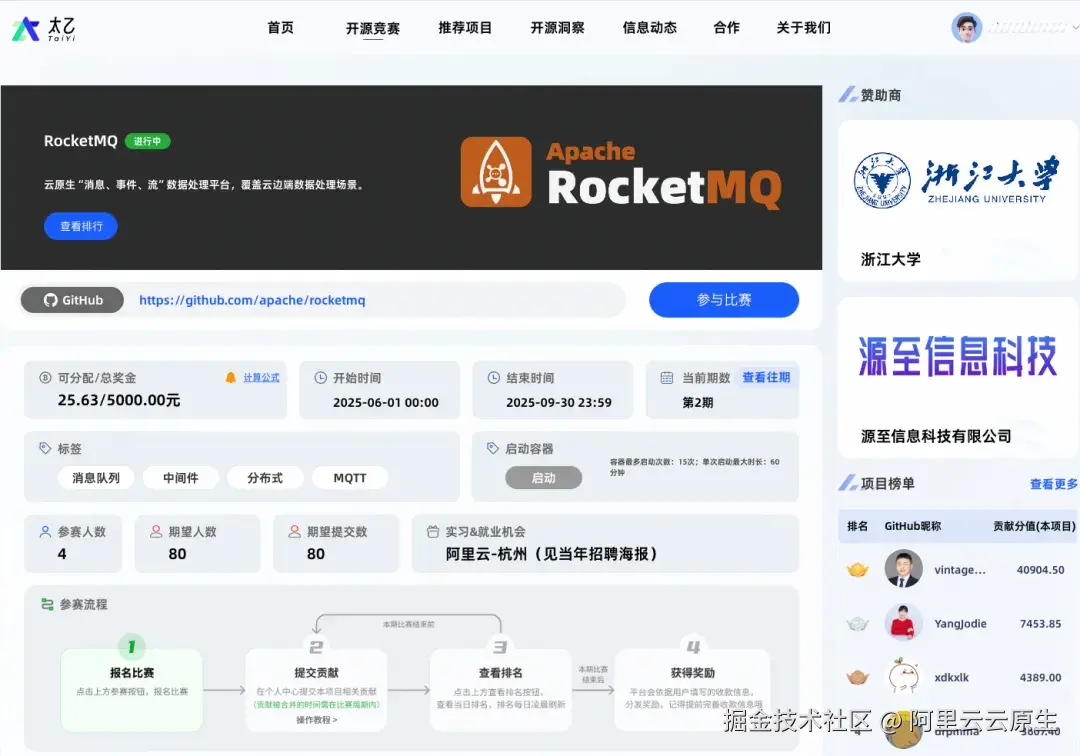Click the 7453.85 contribution score

click(1040, 624)
